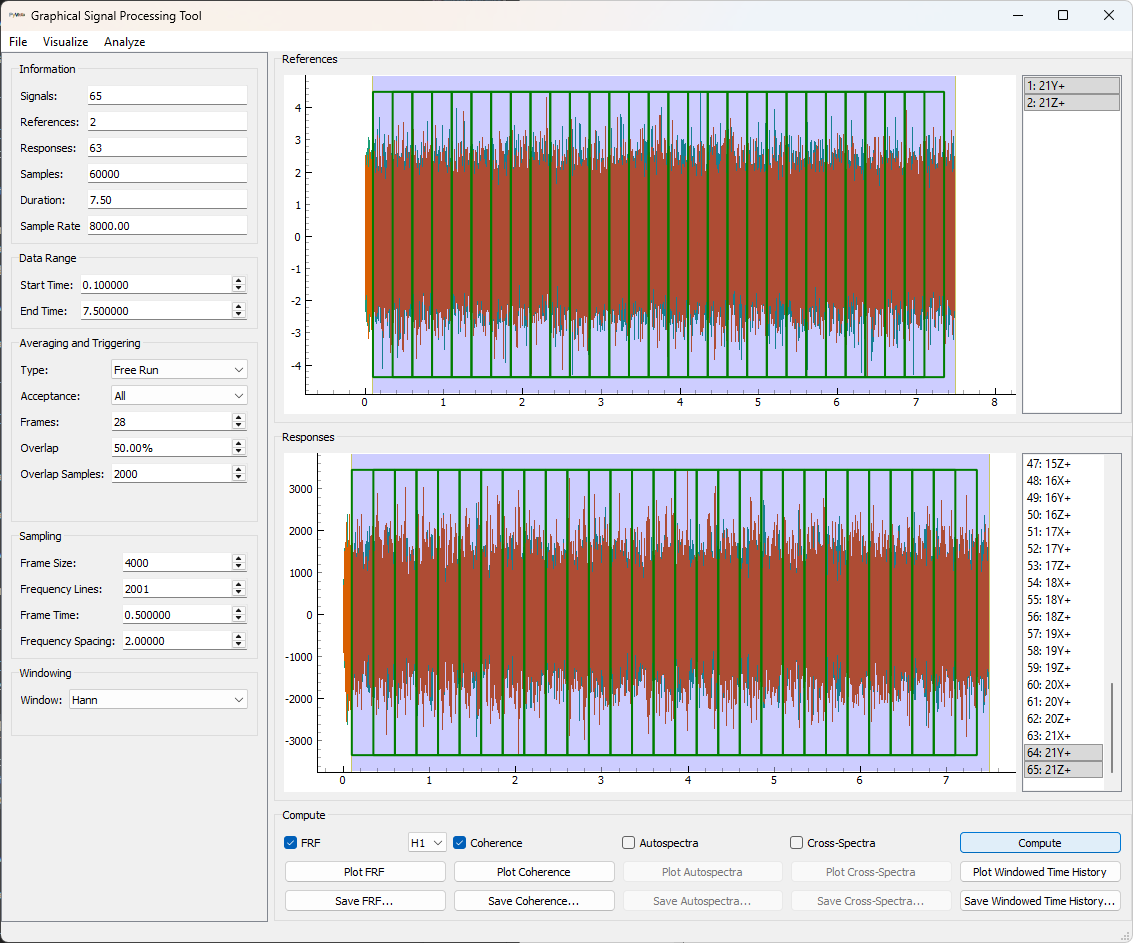Disable the Coherence checkbox
This screenshot has width=1133, height=943.
(x=457, y=842)
